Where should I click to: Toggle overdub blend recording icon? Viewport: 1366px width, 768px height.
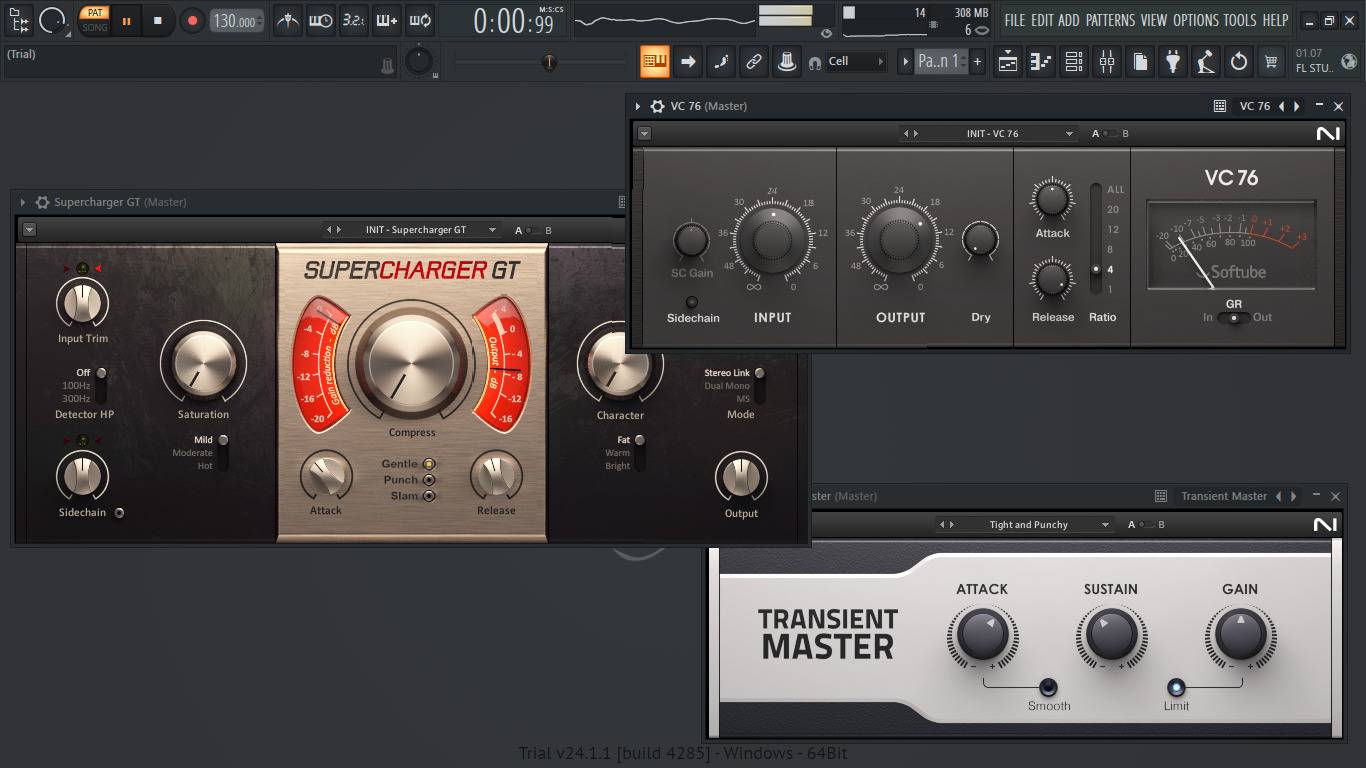[387, 20]
